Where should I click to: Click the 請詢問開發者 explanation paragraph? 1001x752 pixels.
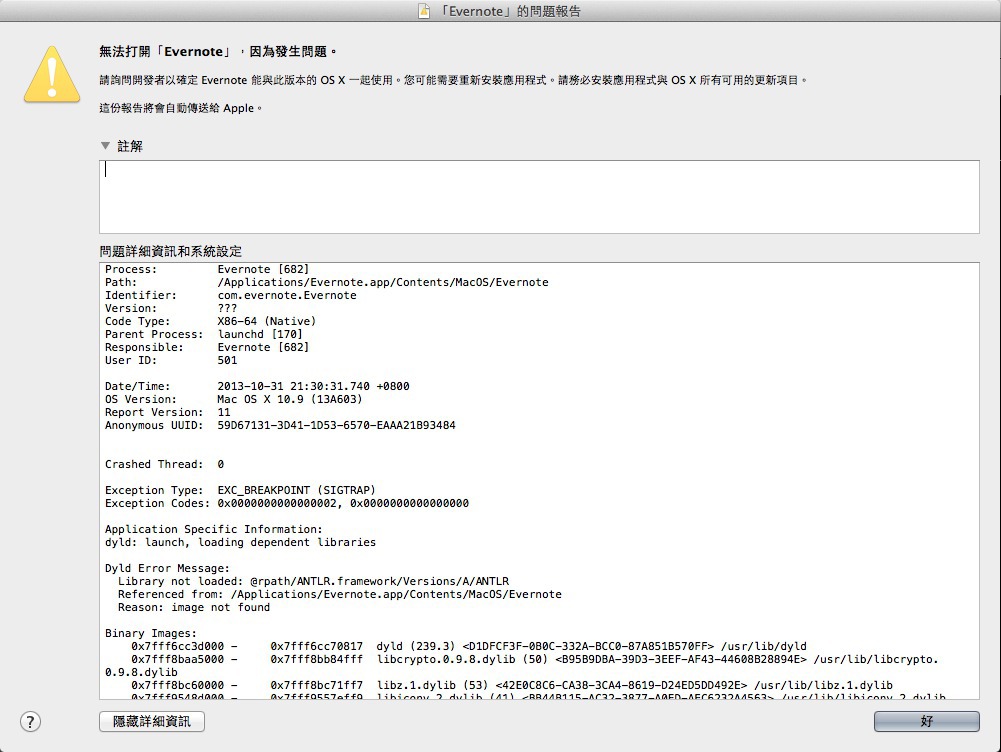click(x=453, y=80)
